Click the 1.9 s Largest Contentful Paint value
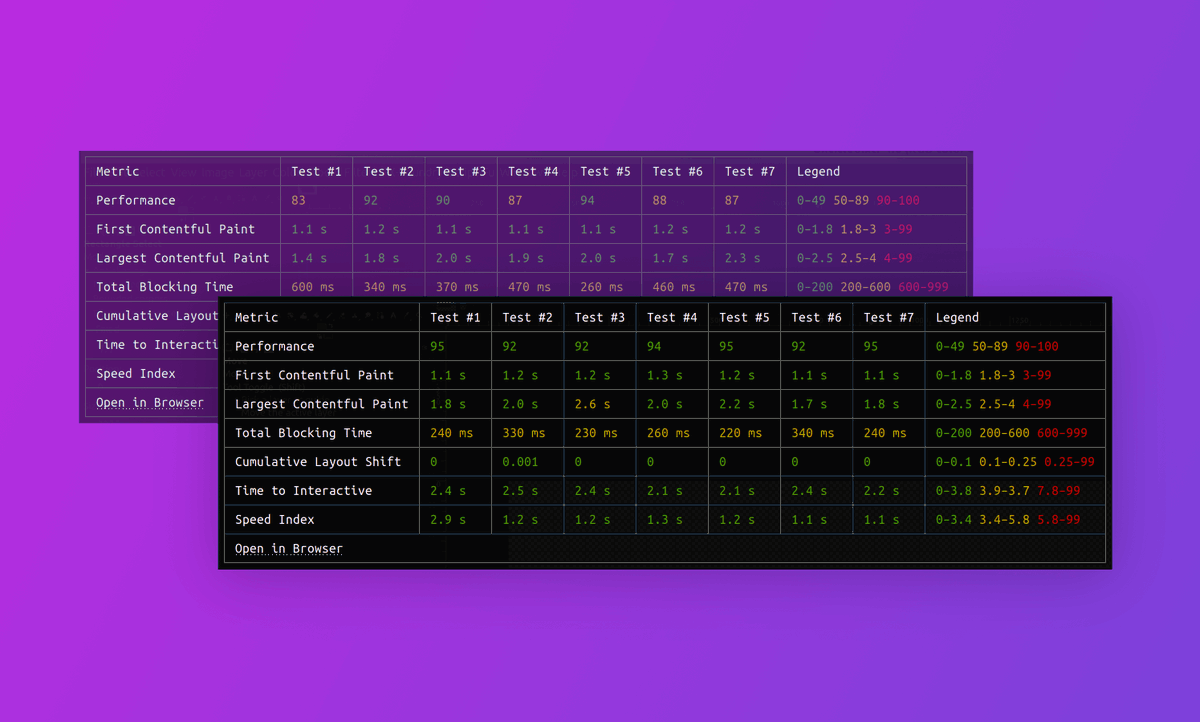This screenshot has height=722, width=1200. [526, 258]
